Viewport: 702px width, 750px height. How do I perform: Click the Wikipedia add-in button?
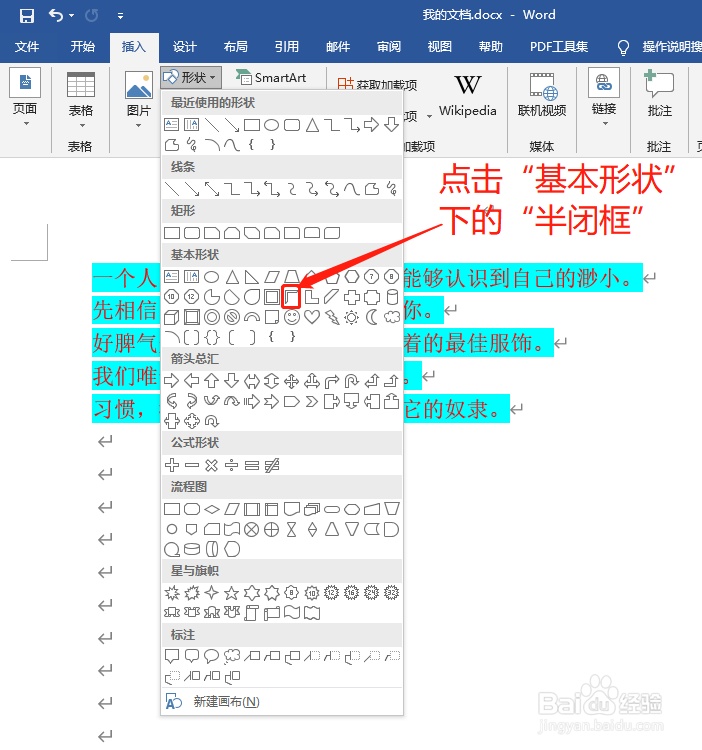(468, 96)
